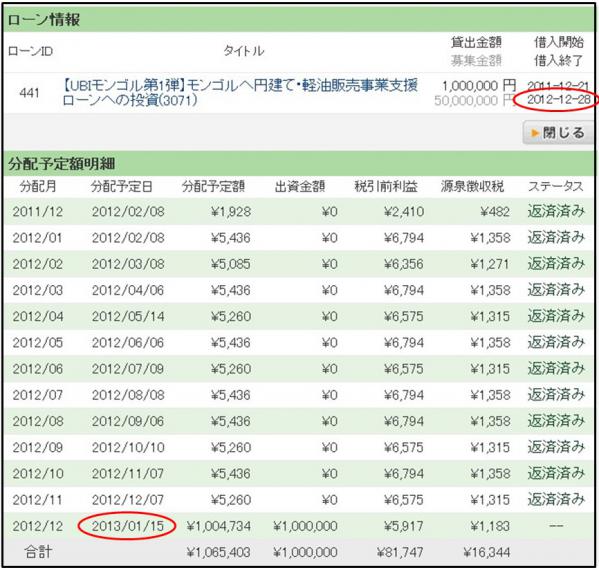Click the 分配予定額 column header

(x=213, y=186)
